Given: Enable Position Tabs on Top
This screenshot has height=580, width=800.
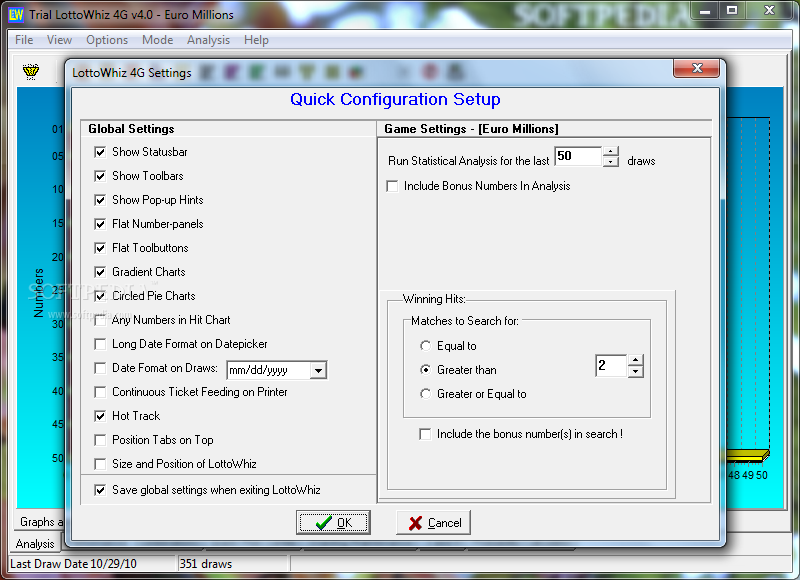Looking at the screenshot, I should tap(100, 440).
